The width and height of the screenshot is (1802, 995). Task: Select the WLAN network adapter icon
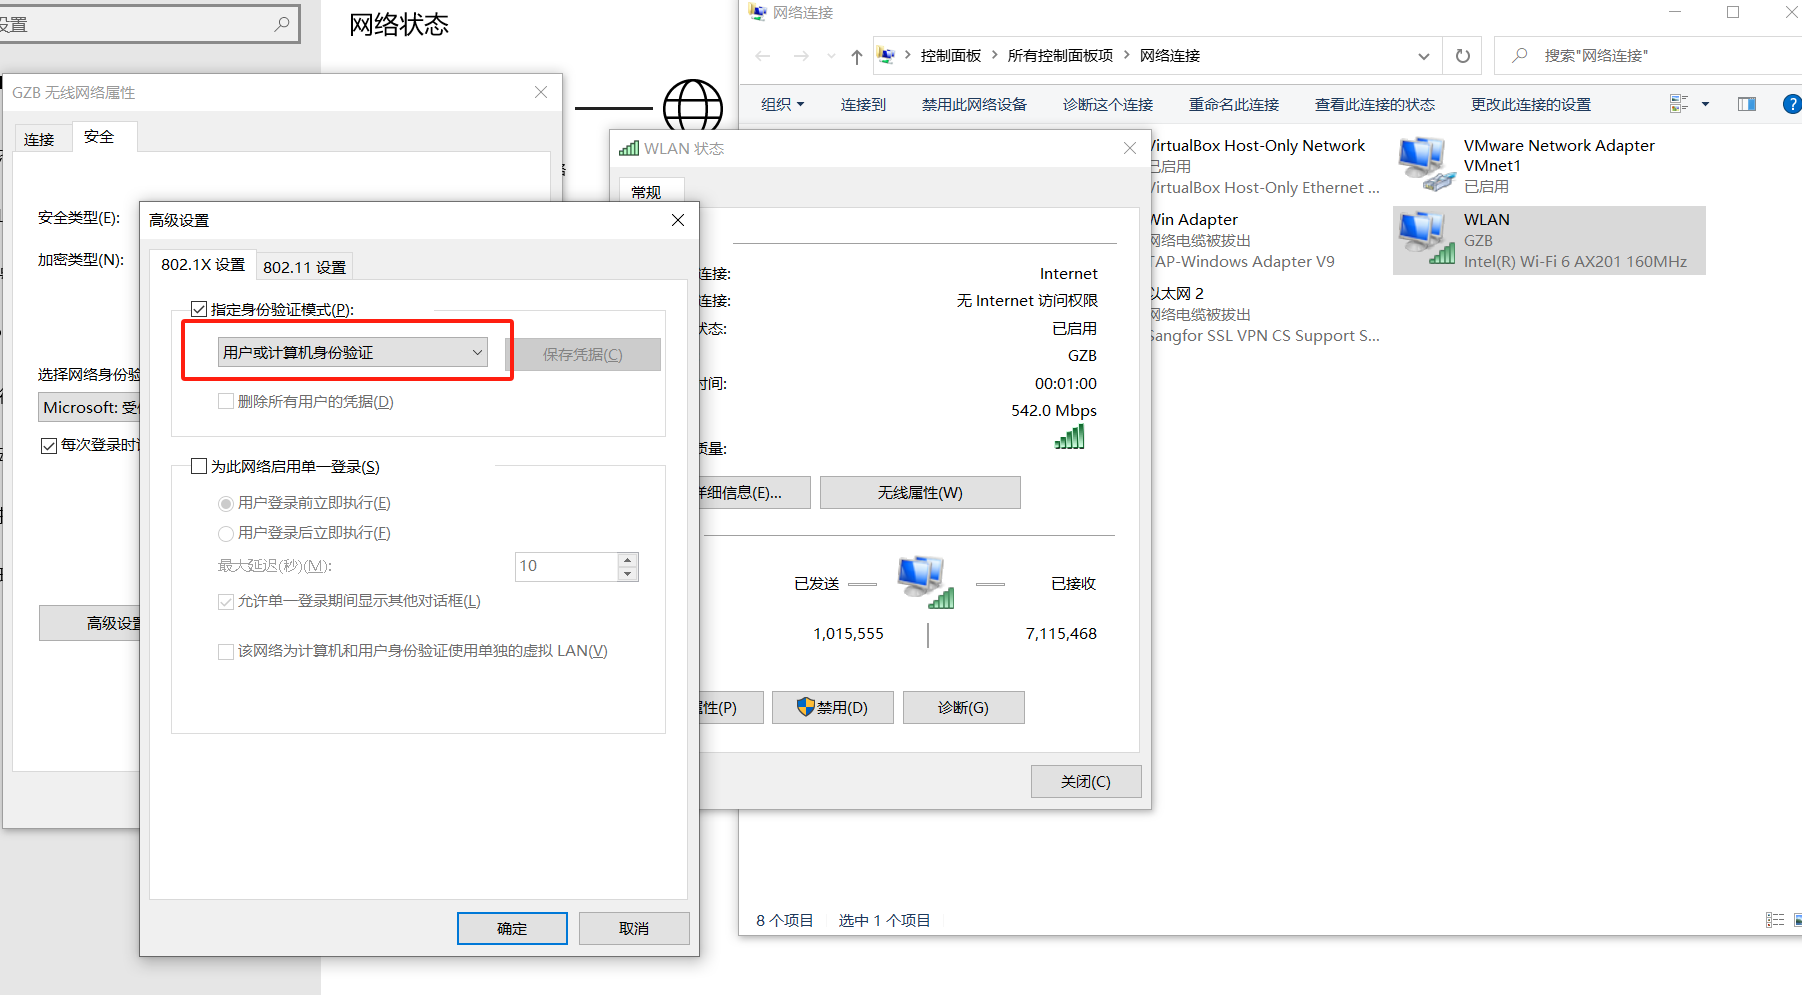pyautogui.click(x=1425, y=240)
